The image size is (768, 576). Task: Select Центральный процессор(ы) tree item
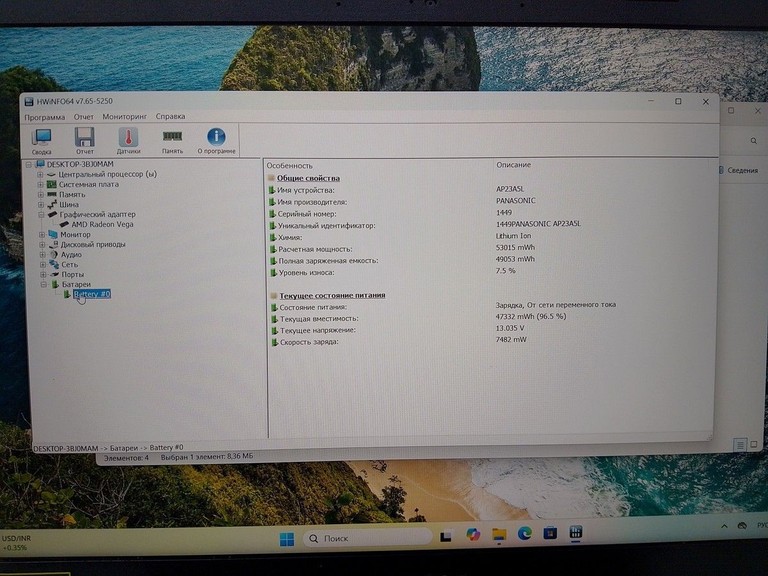click(108, 174)
